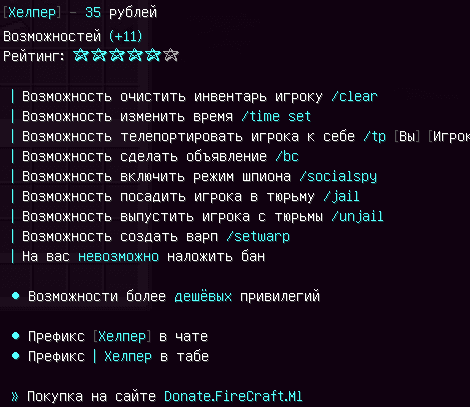Image resolution: width=470 pixels, height=407 pixels.
Task: Click the (+11) features count
Action: point(125,36)
